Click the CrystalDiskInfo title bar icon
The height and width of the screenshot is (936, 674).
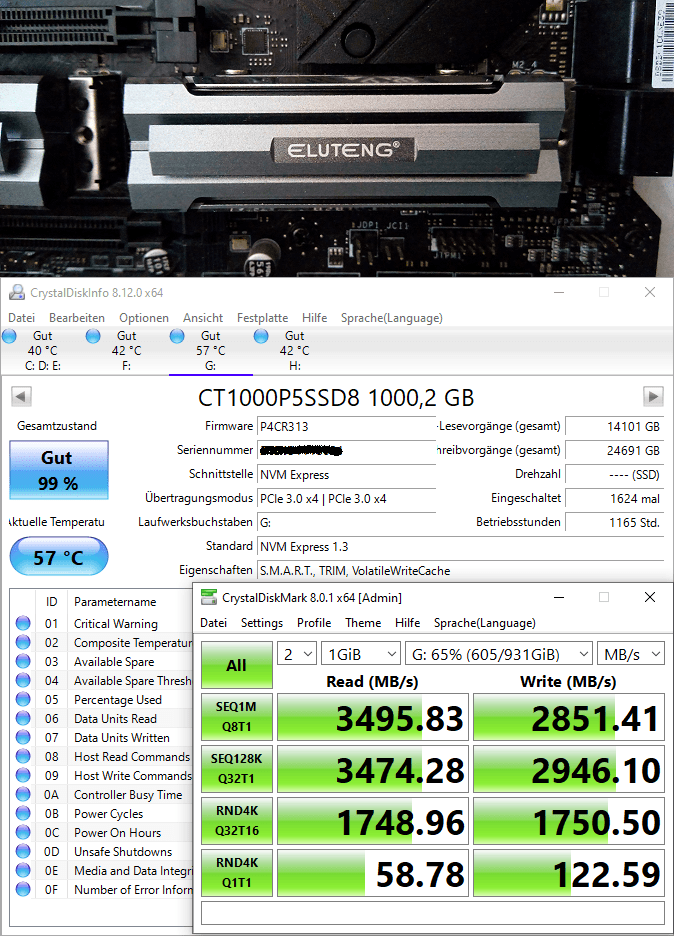click(x=16, y=292)
